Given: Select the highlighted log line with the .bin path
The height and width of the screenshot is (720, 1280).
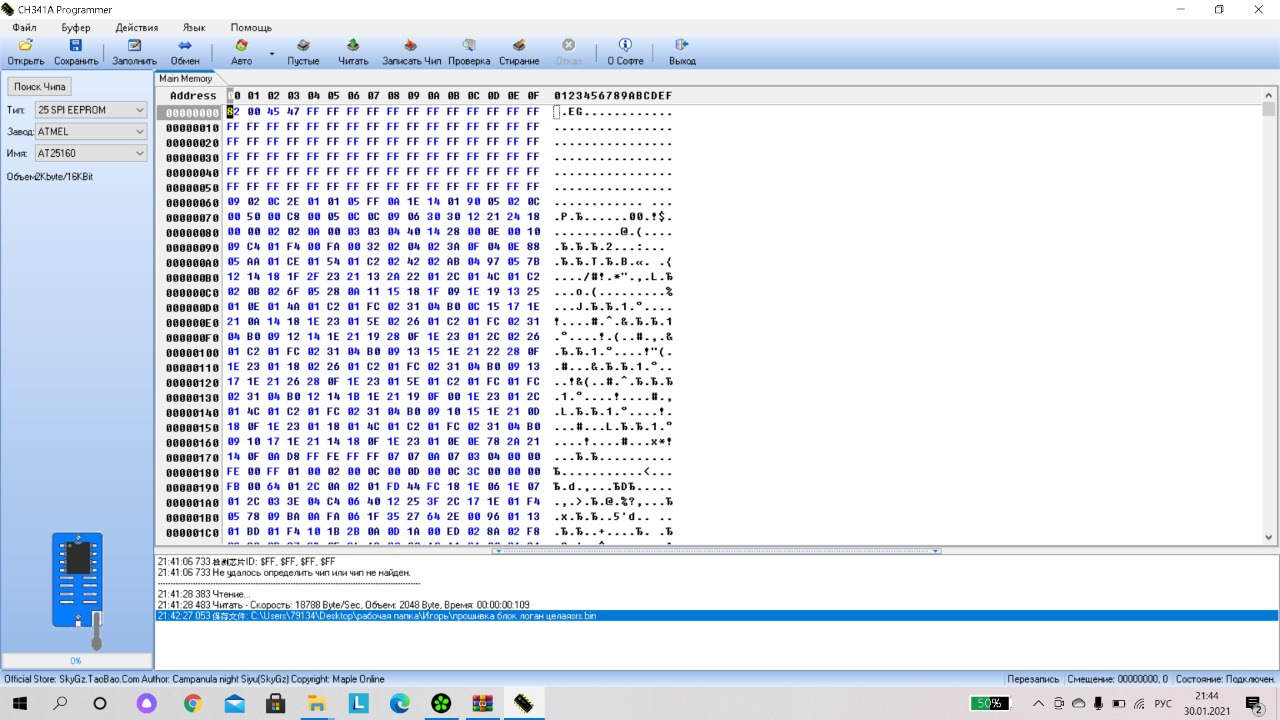Looking at the screenshot, I should pos(716,616).
